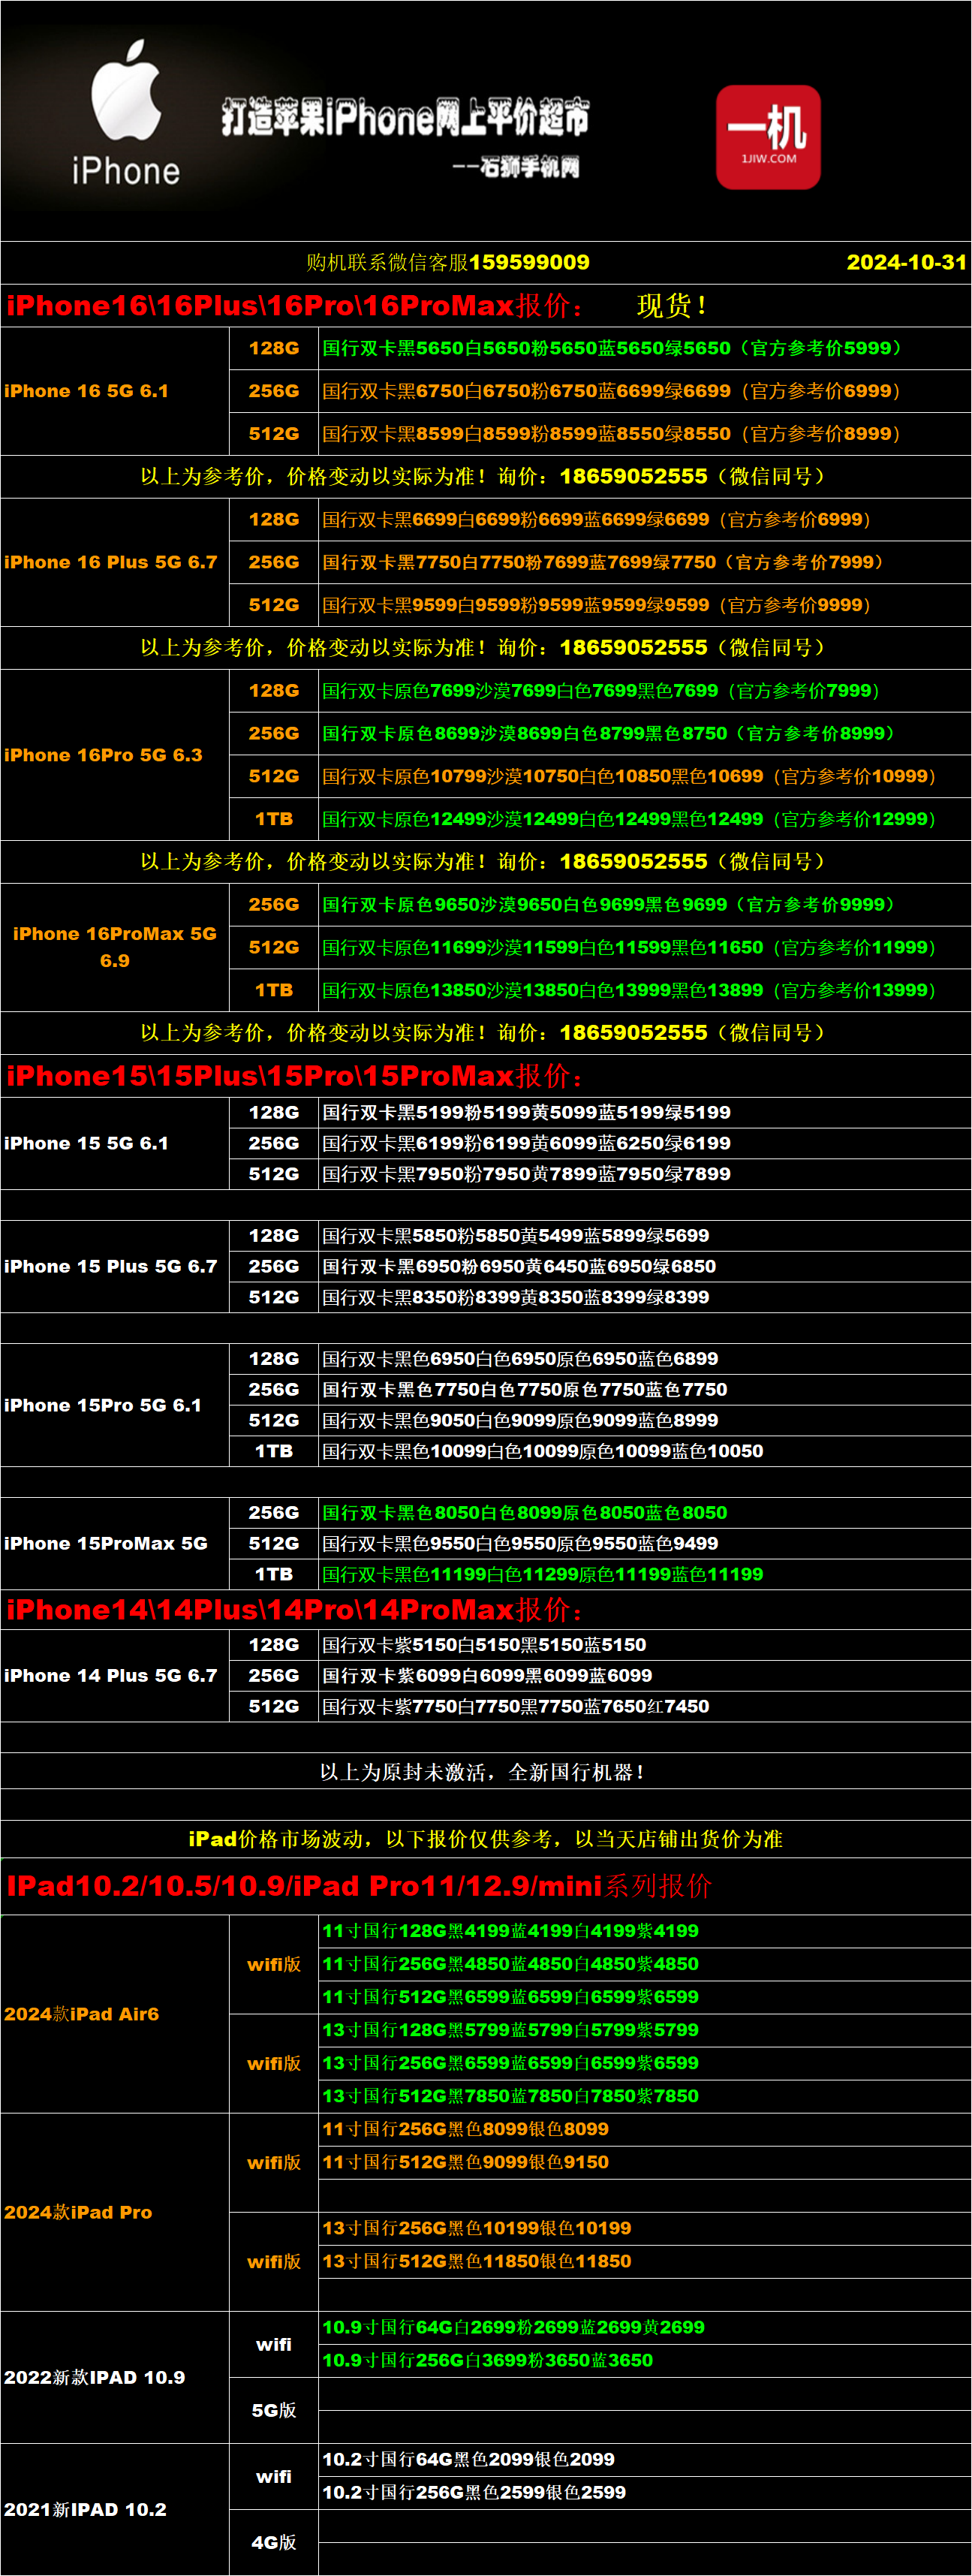
Task: Click the 现货! label
Action: coord(672,305)
